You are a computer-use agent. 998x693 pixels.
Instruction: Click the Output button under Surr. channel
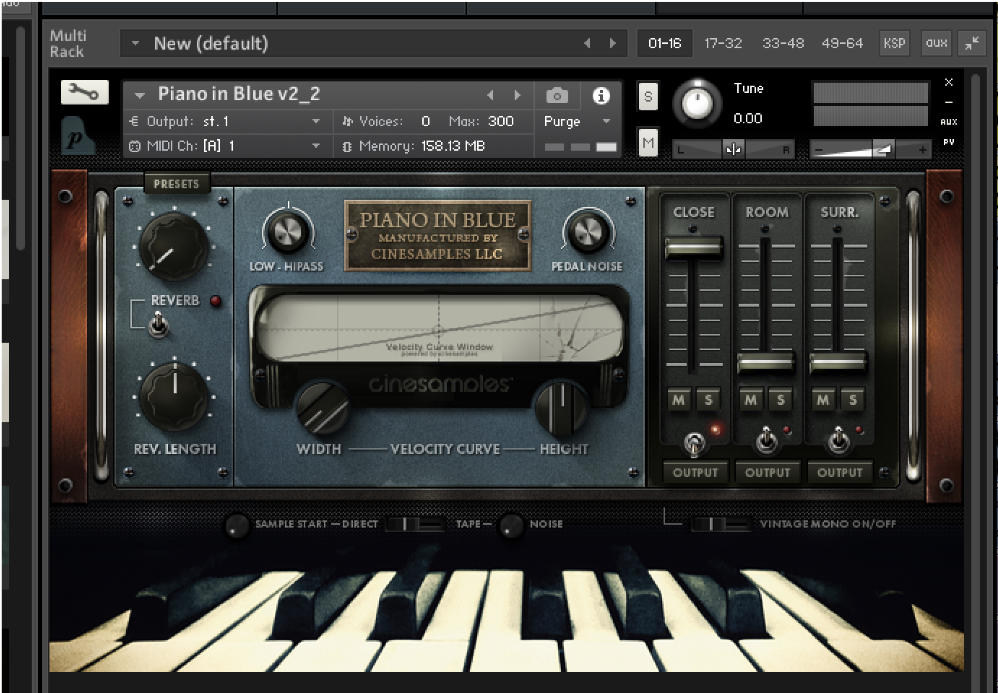click(839, 472)
